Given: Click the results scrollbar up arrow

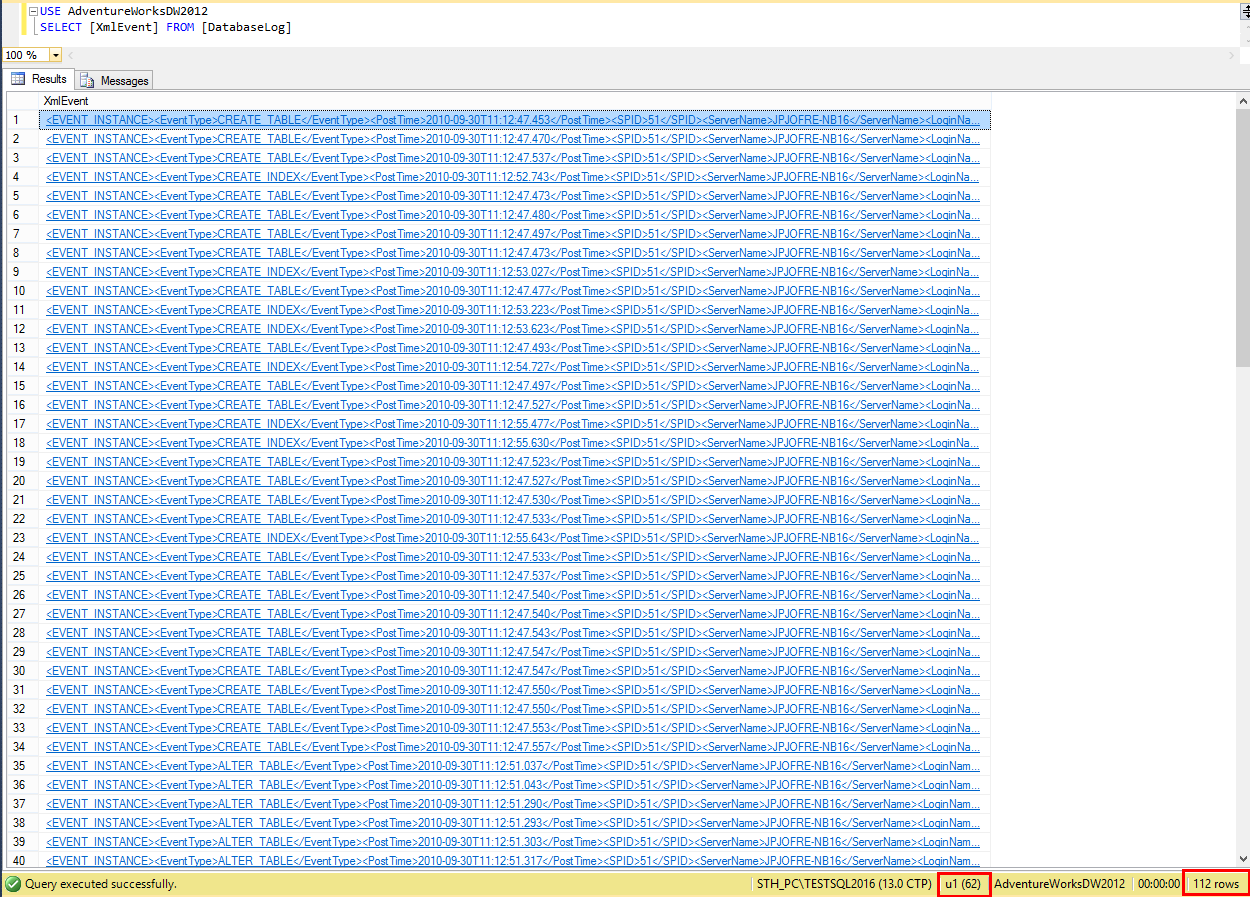Looking at the screenshot, I should coord(1242,100).
